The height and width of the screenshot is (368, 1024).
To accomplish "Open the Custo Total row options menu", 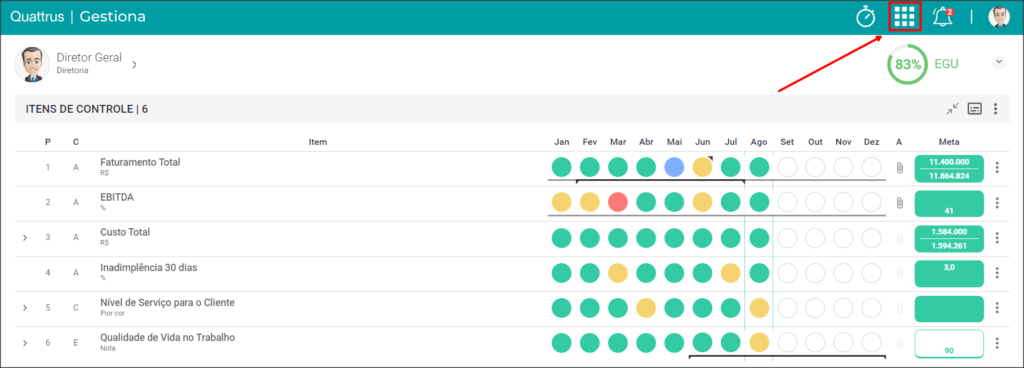I will coord(997,238).
